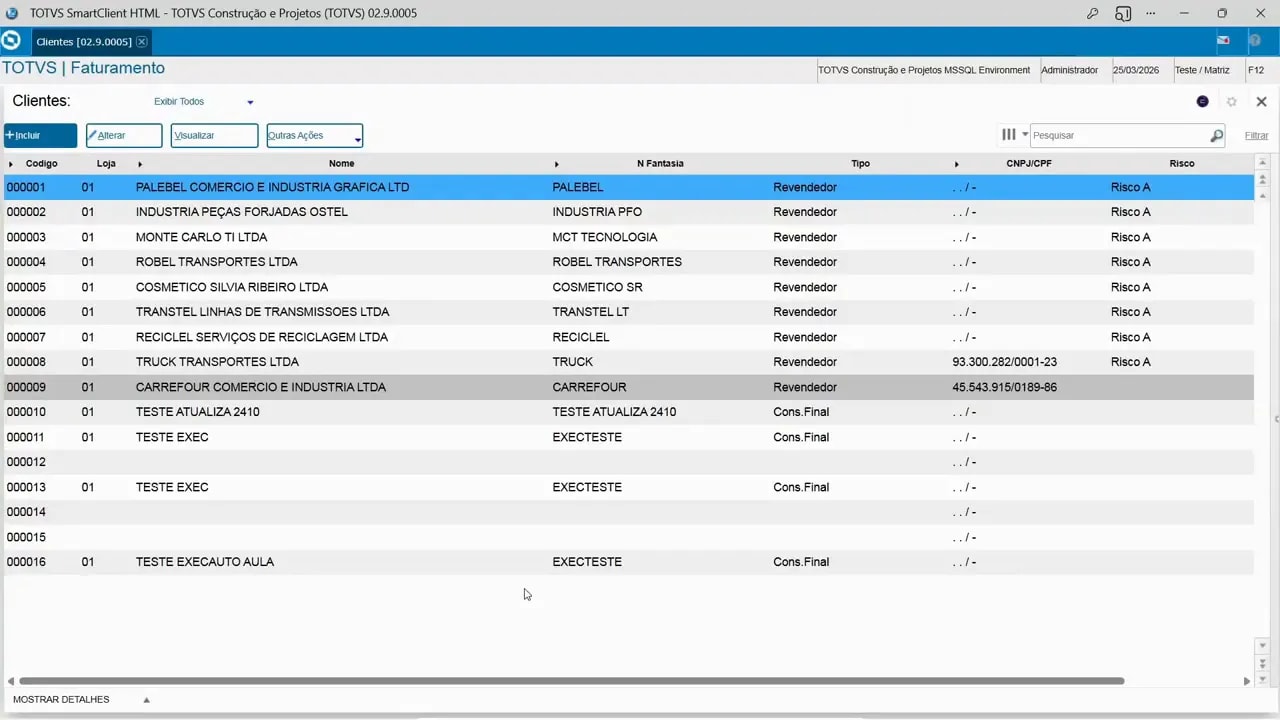The height and width of the screenshot is (720, 1280).
Task: Click the dark user profile circle icon
Action: [x=1202, y=101]
